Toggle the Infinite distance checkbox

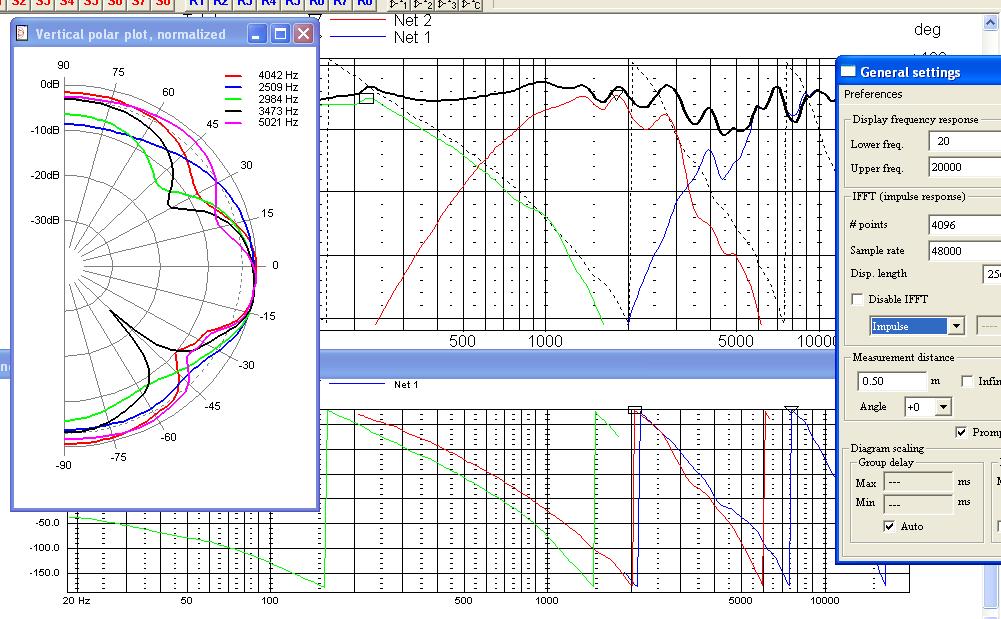968,381
